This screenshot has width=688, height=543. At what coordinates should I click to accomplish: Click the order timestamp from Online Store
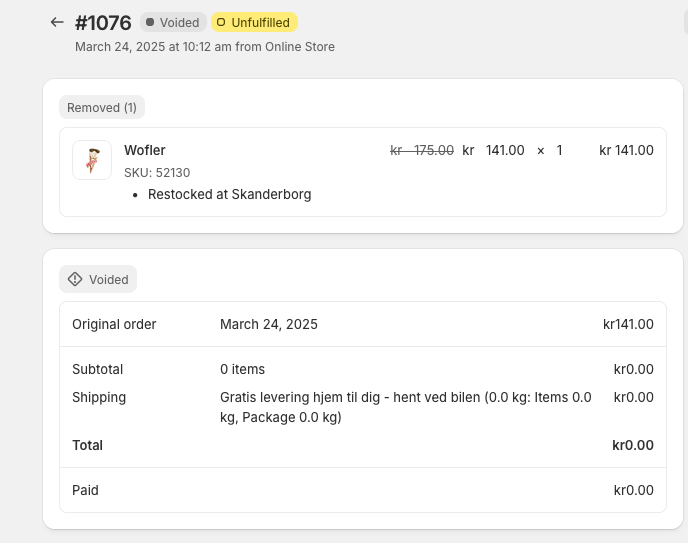[x=205, y=47]
